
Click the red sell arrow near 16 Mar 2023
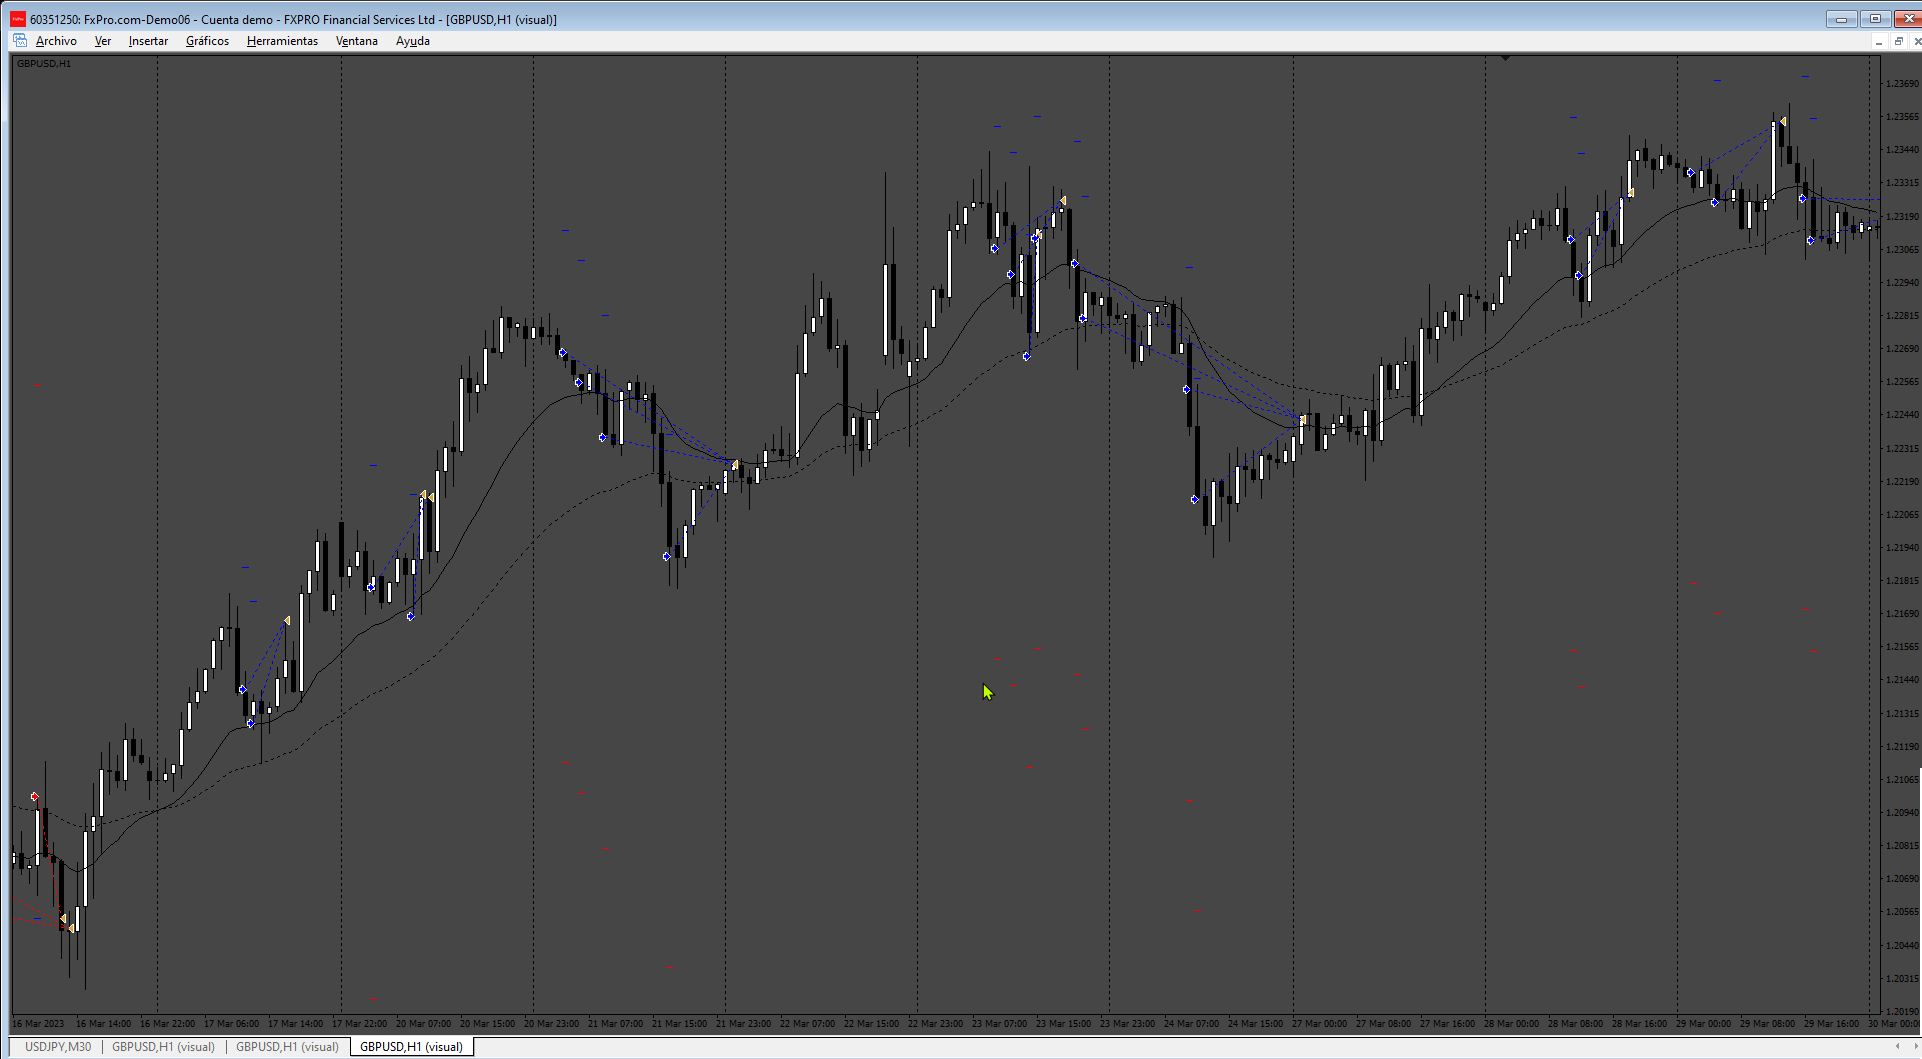point(35,797)
